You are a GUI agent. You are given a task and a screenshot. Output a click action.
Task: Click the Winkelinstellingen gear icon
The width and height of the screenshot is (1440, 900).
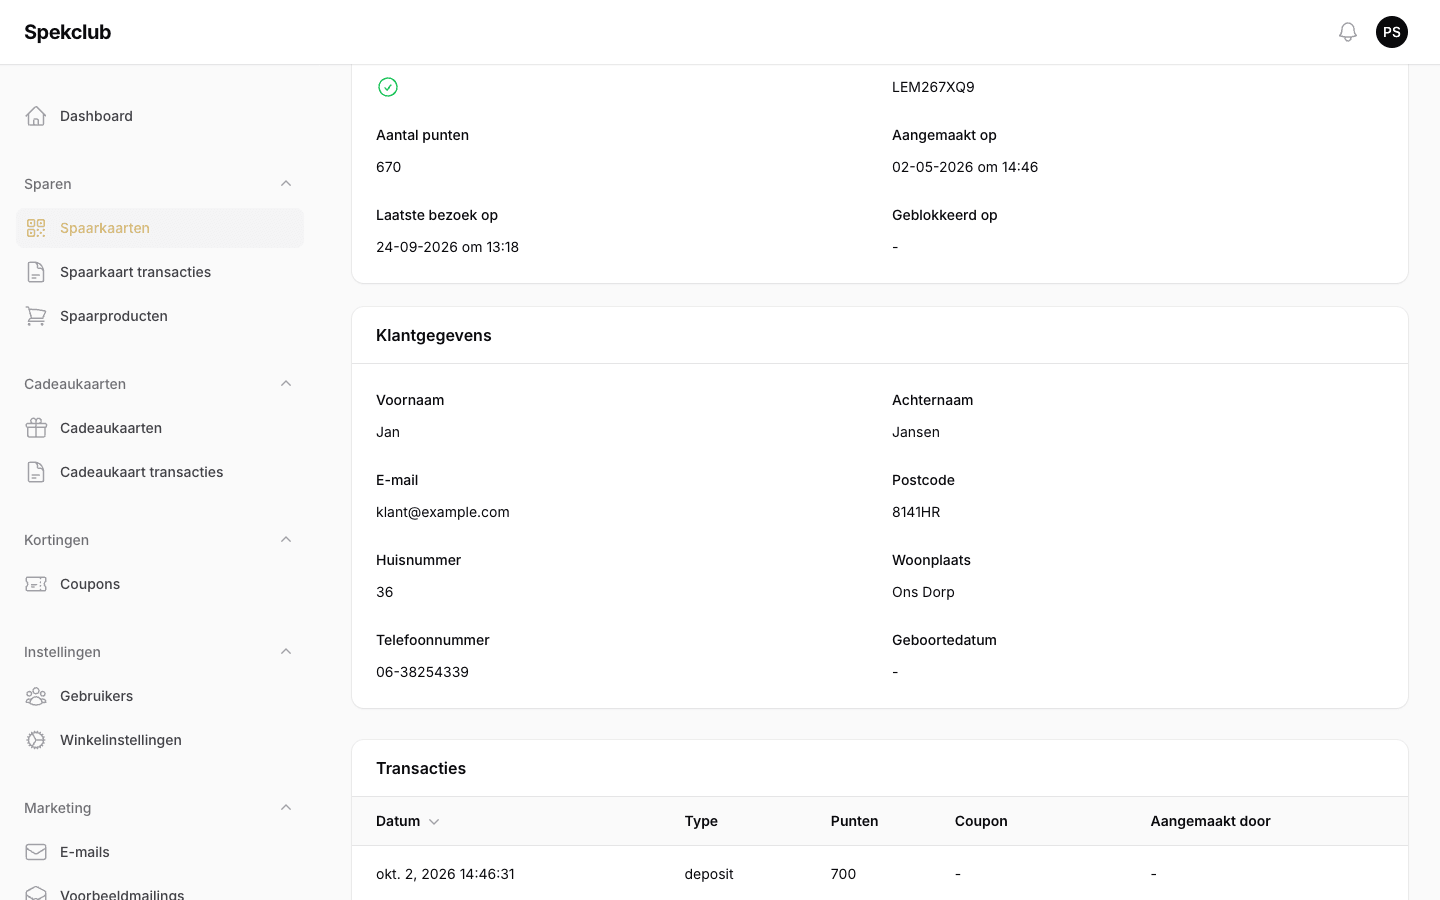tap(36, 740)
